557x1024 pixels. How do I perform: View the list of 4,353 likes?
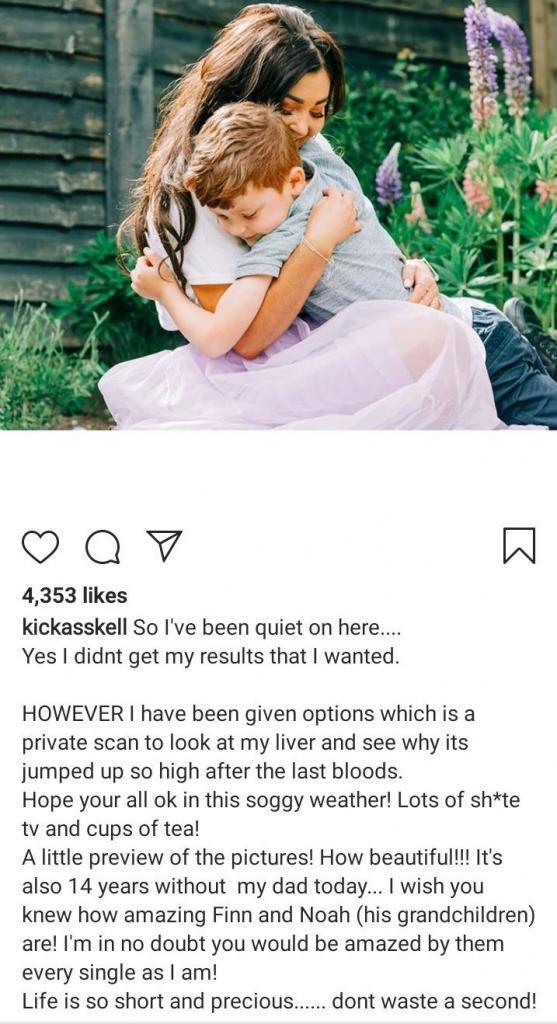click(74, 596)
